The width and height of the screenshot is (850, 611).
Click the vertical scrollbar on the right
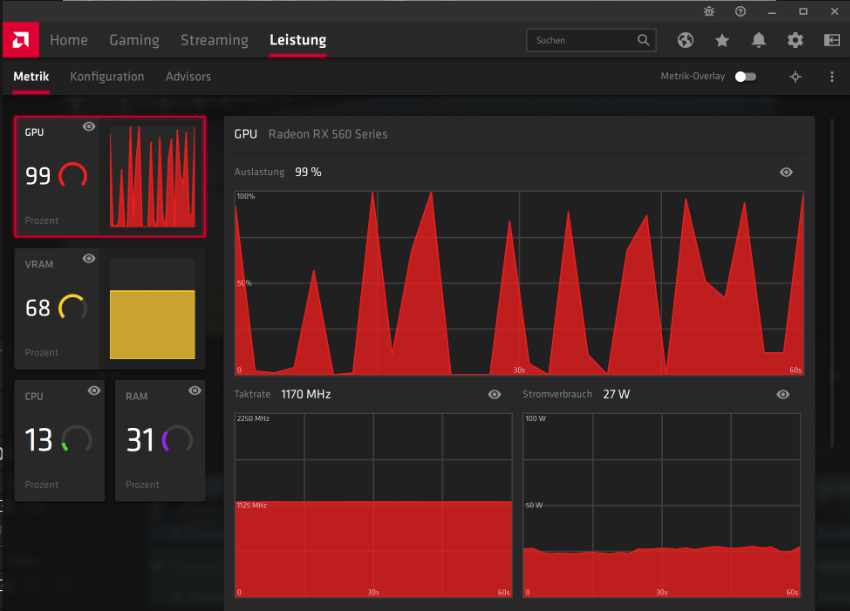[x=832, y=283]
